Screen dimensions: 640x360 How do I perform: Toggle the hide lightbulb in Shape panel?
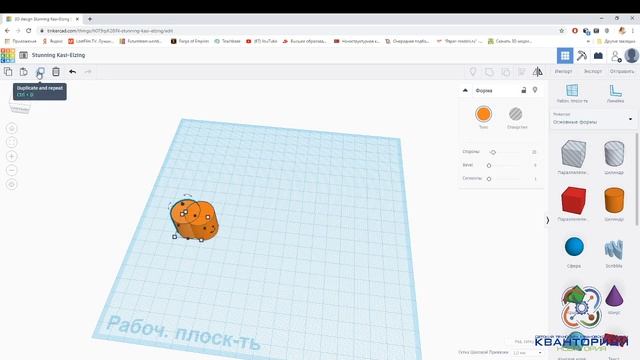pyautogui.click(x=535, y=90)
